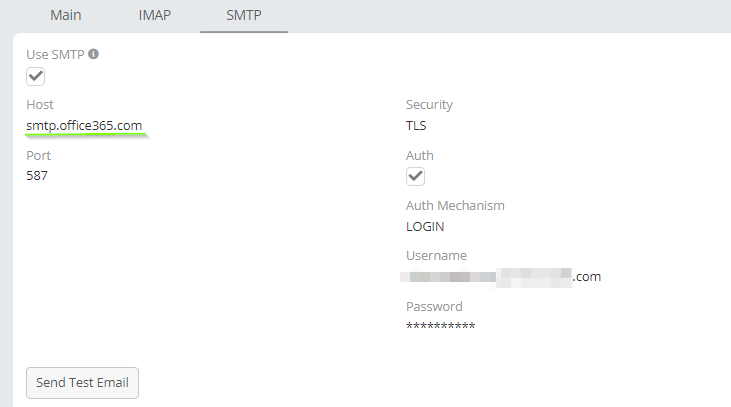Click the info icon beside Use SMTP
Viewport: 731px width, 407px height.
point(93,54)
